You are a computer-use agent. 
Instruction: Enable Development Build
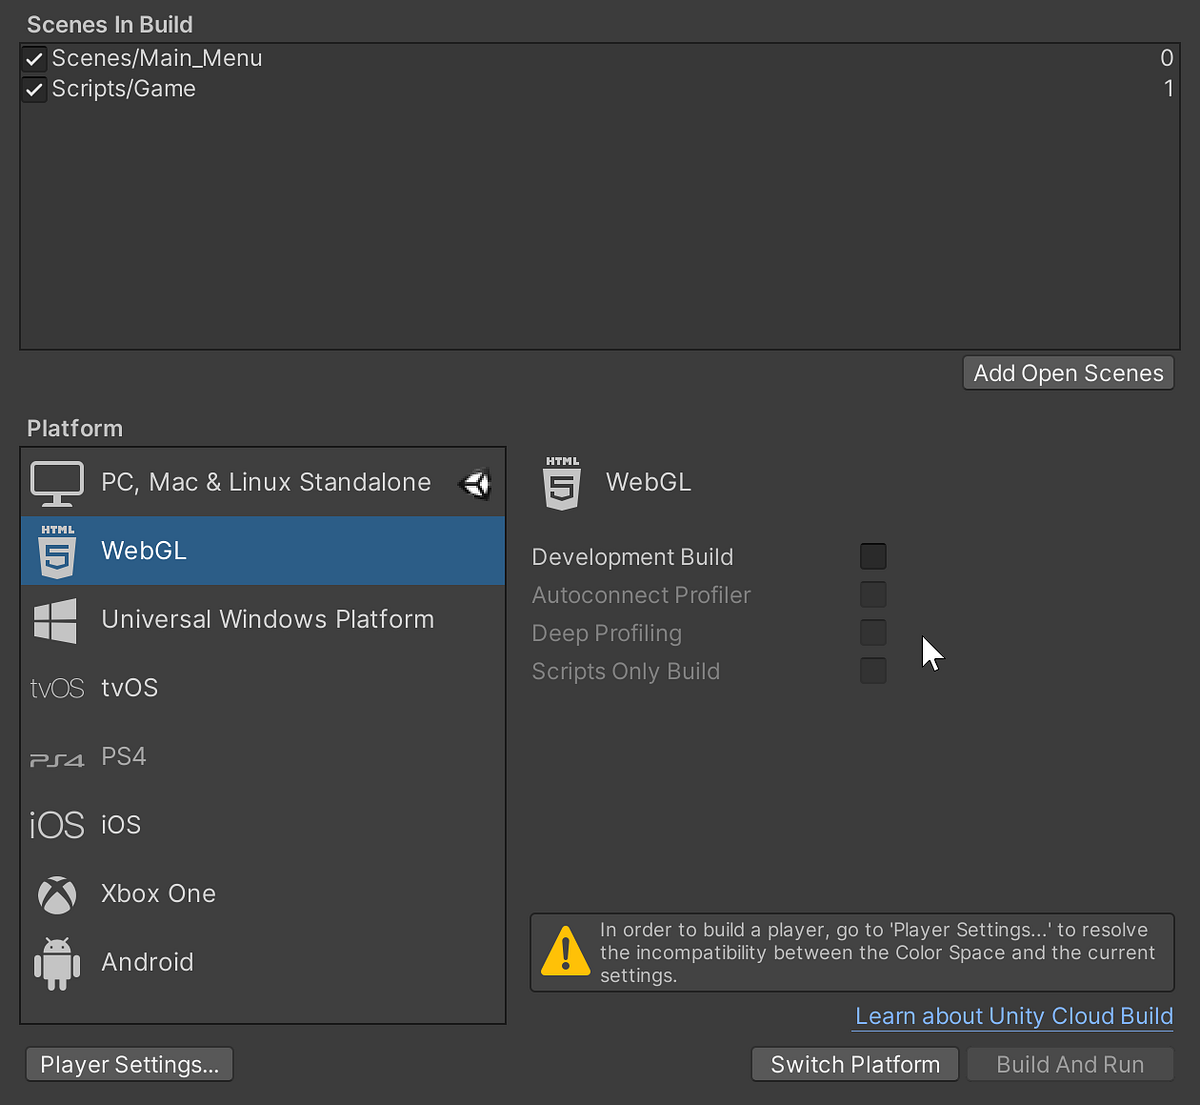(x=872, y=556)
